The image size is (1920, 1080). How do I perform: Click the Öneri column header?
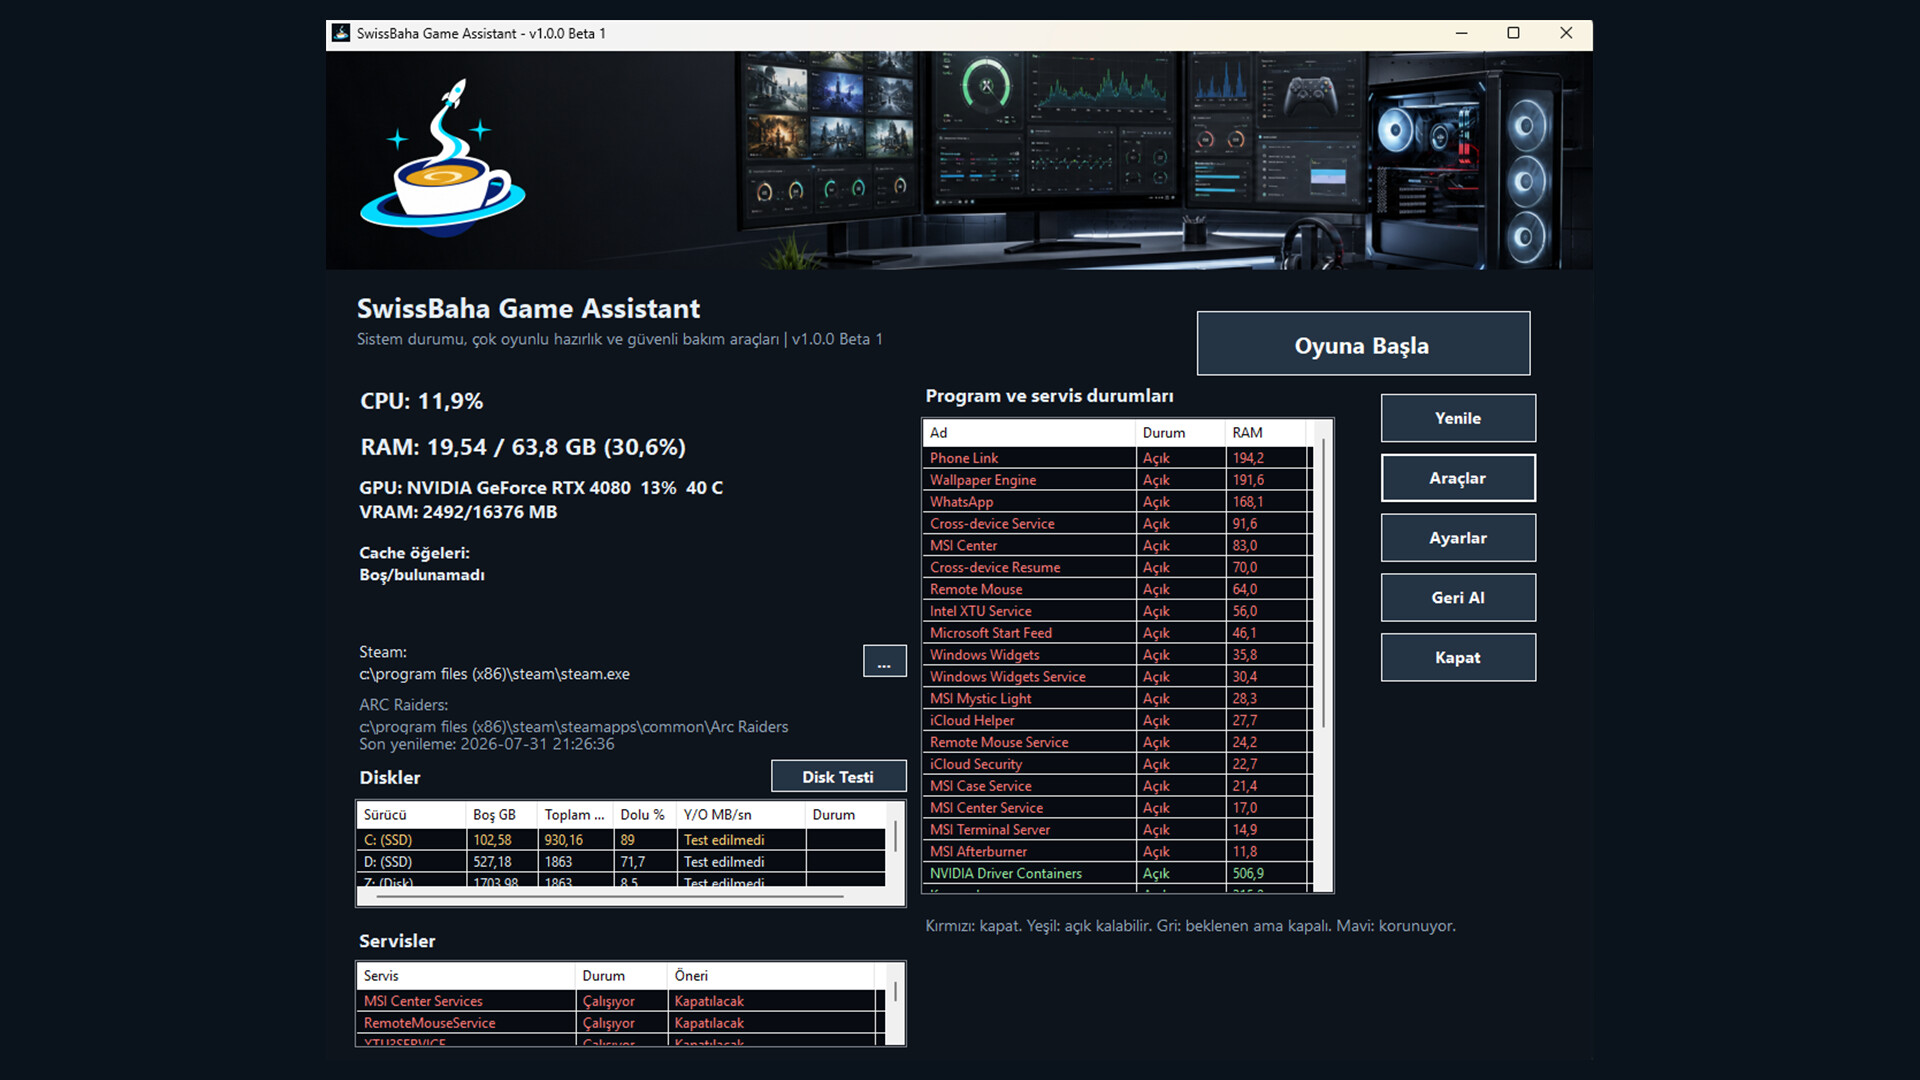tap(770, 975)
